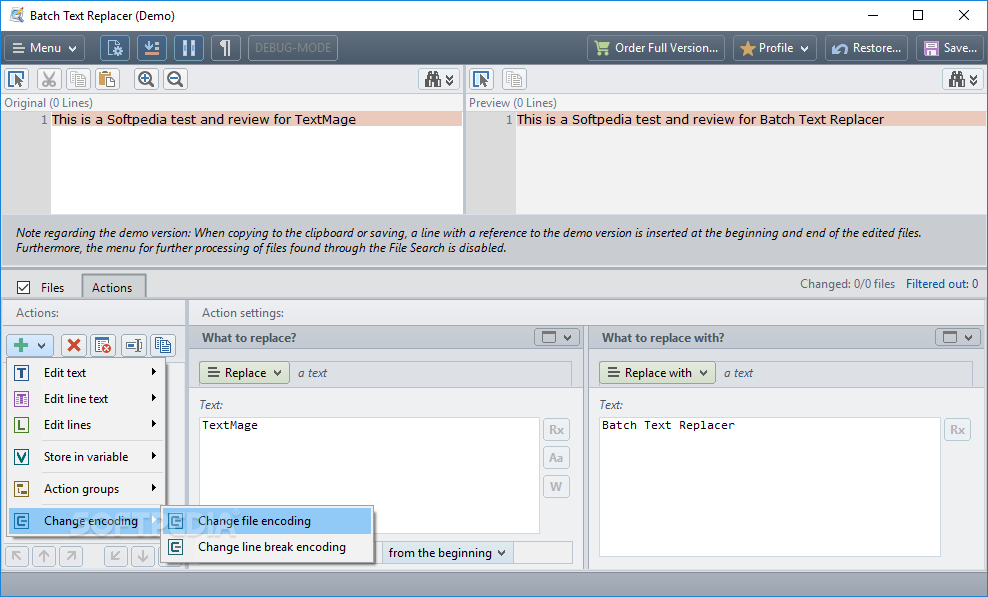Click select-all icon in Original pane
Viewport: 988px width, 597px height.
point(16,79)
